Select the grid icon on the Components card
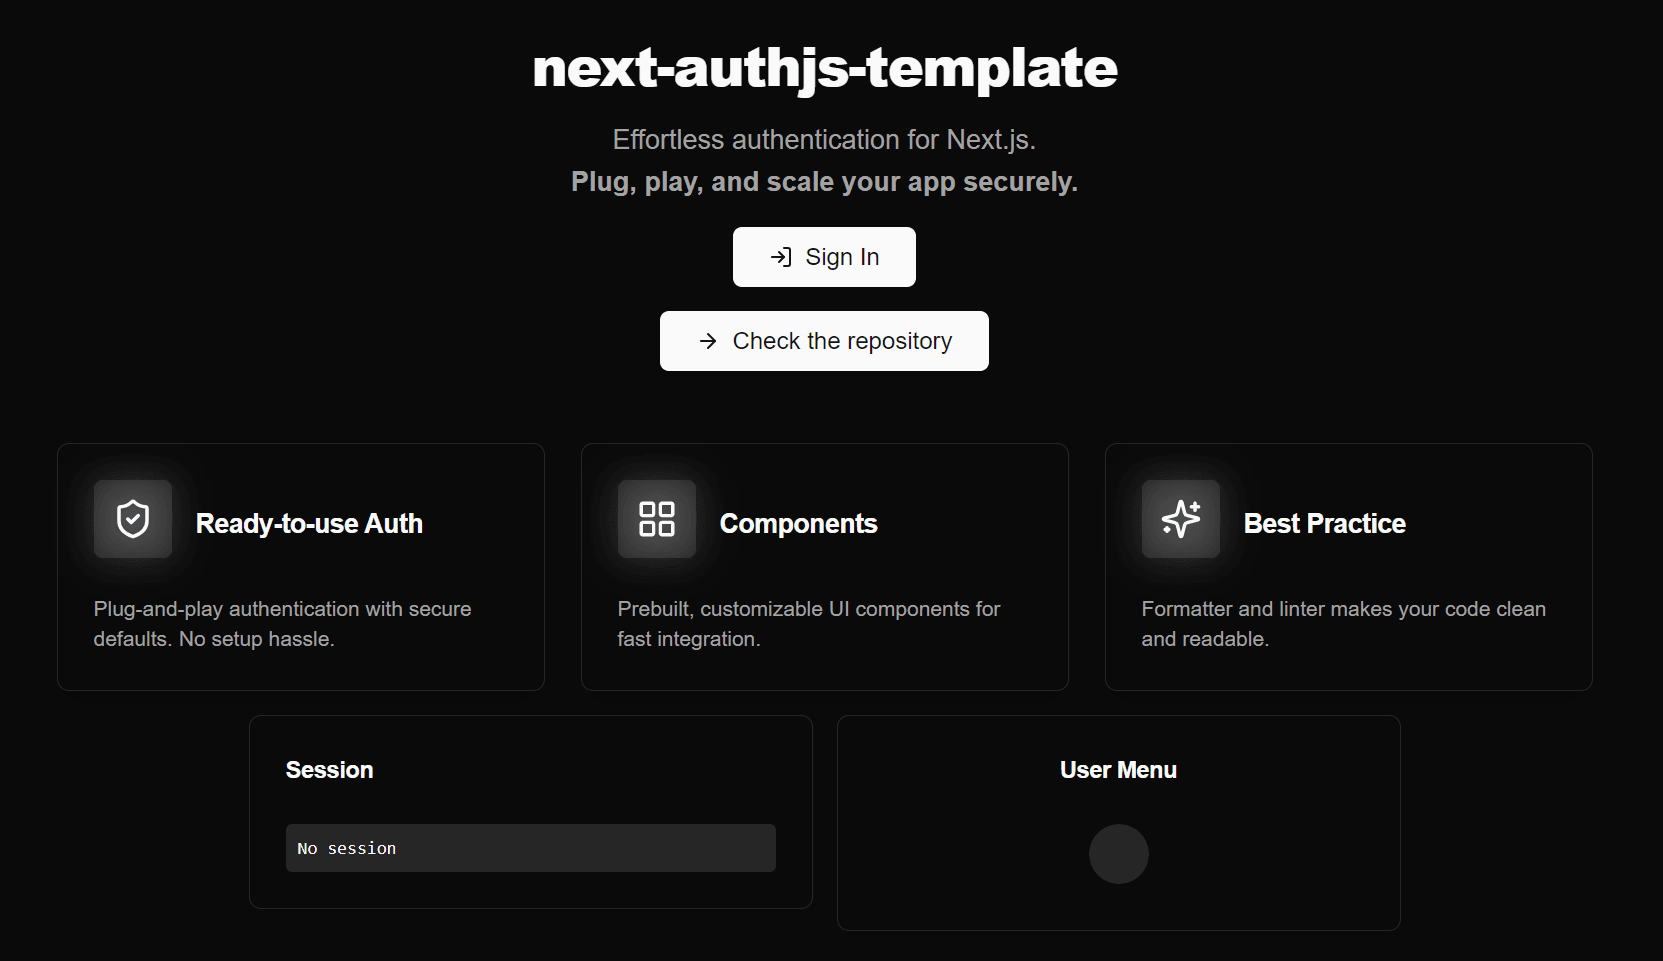 (656, 519)
